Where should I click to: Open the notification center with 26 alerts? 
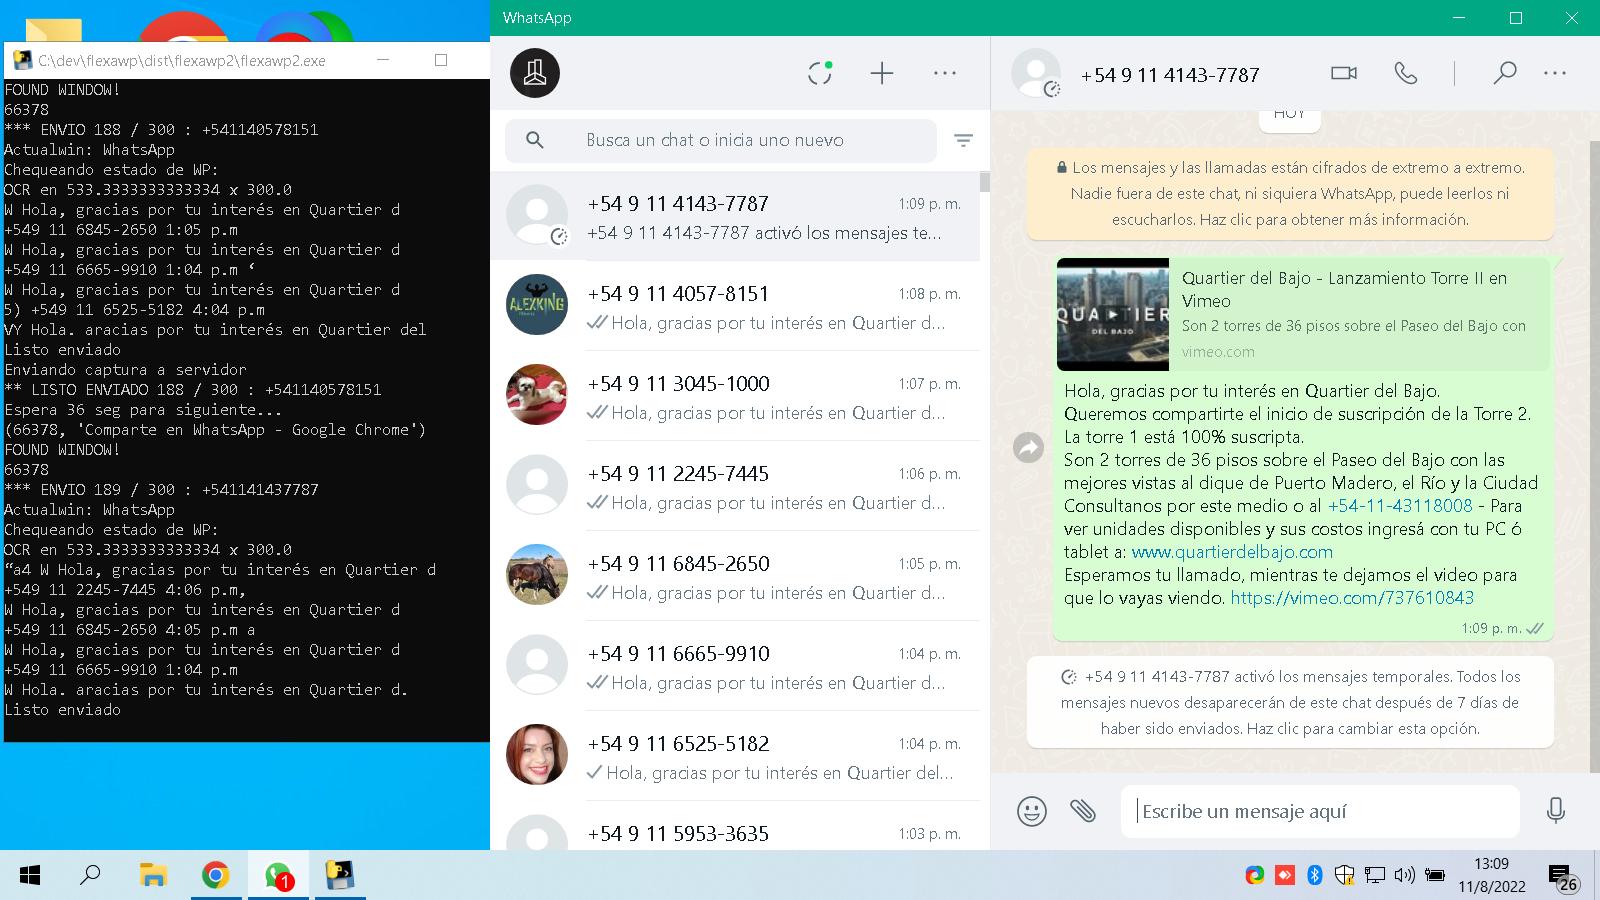click(x=1563, y=878)
